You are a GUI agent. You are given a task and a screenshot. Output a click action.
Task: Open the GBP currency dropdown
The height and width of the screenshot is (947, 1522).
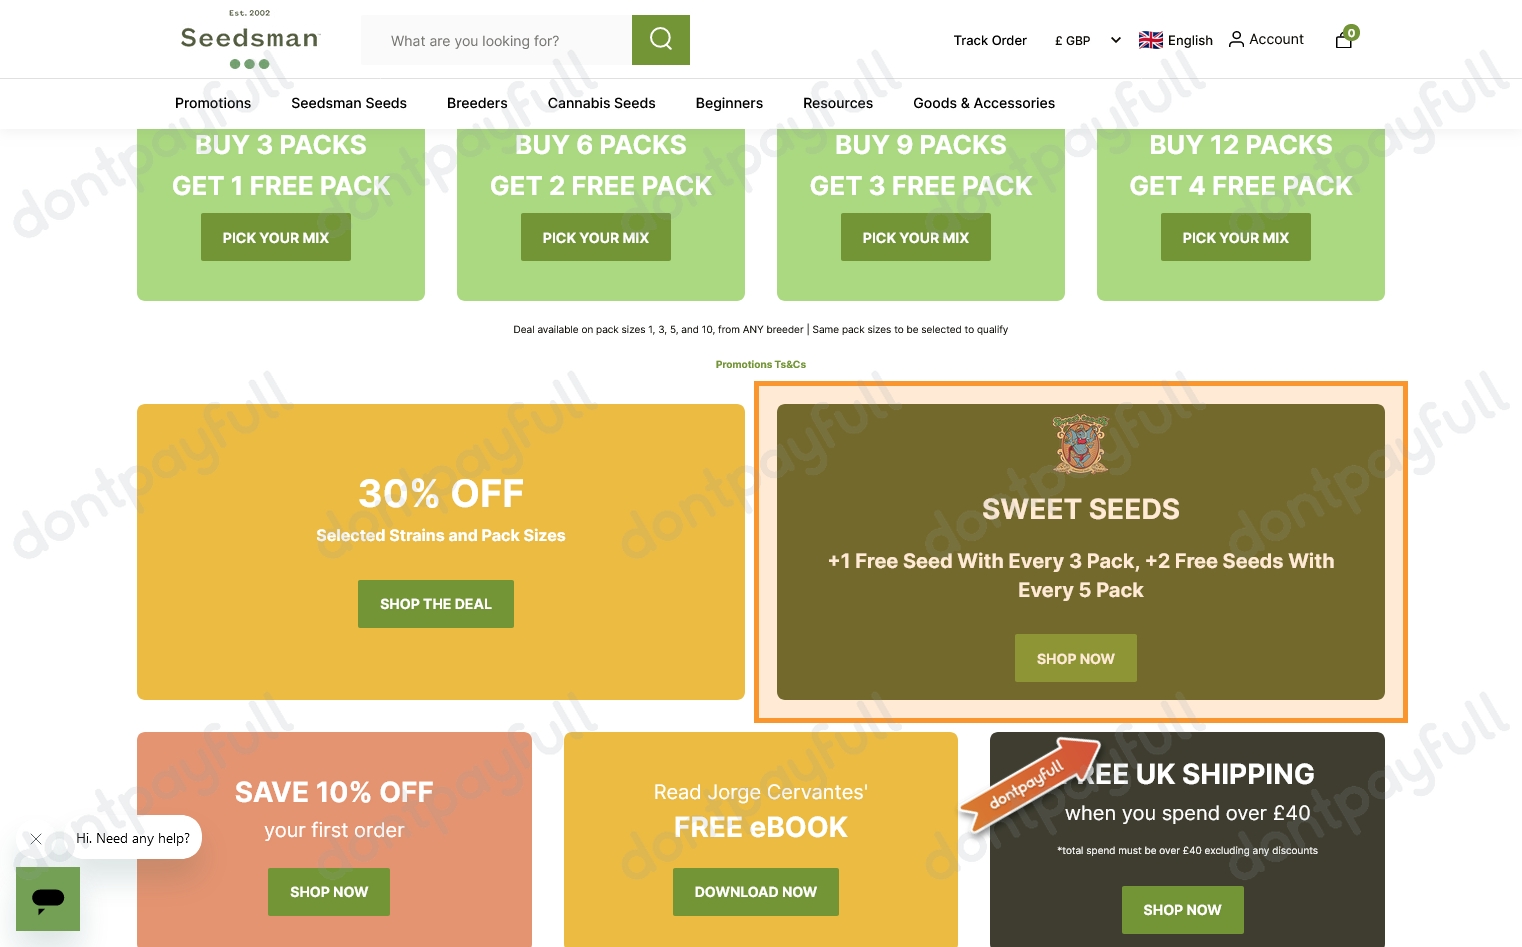pos(1087,40)
